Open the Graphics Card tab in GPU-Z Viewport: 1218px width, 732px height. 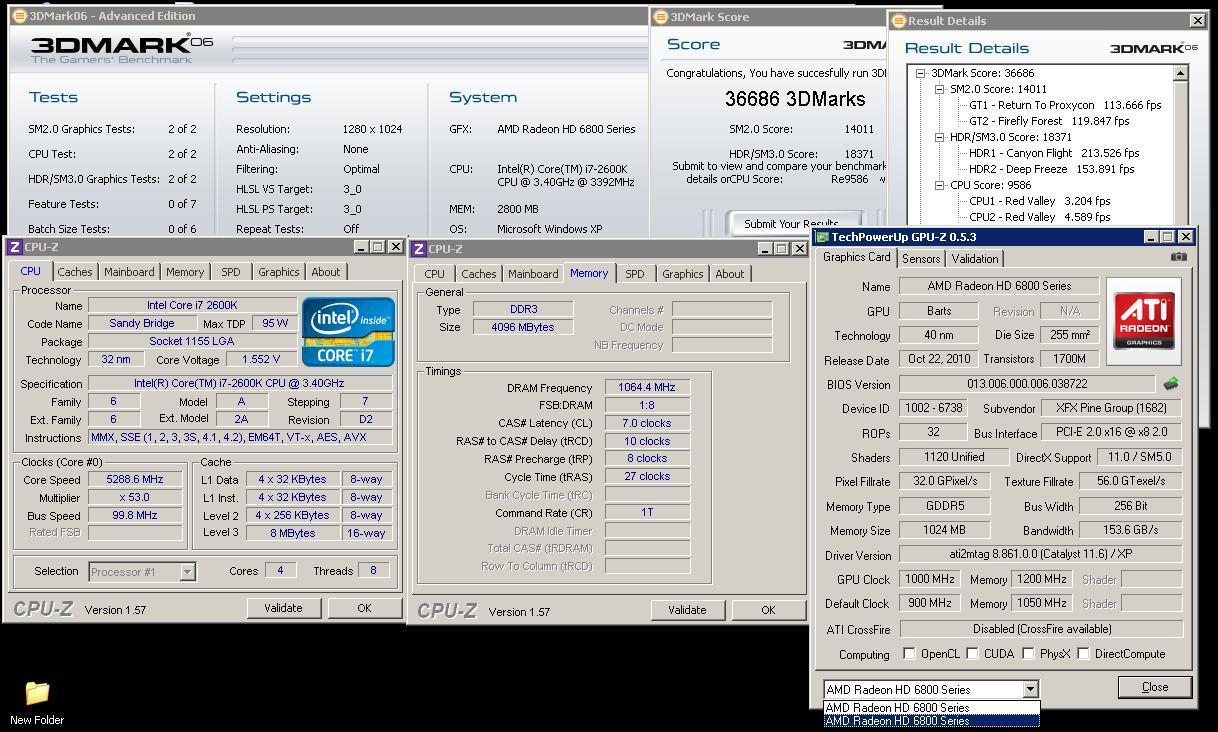point(856,256)
